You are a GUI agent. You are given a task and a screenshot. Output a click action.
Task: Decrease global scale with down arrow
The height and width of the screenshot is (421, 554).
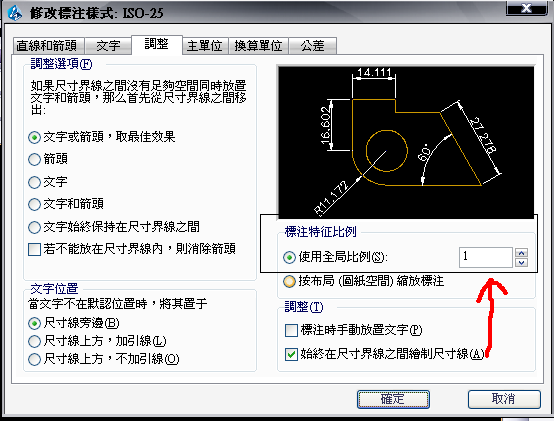coord(521,262)
